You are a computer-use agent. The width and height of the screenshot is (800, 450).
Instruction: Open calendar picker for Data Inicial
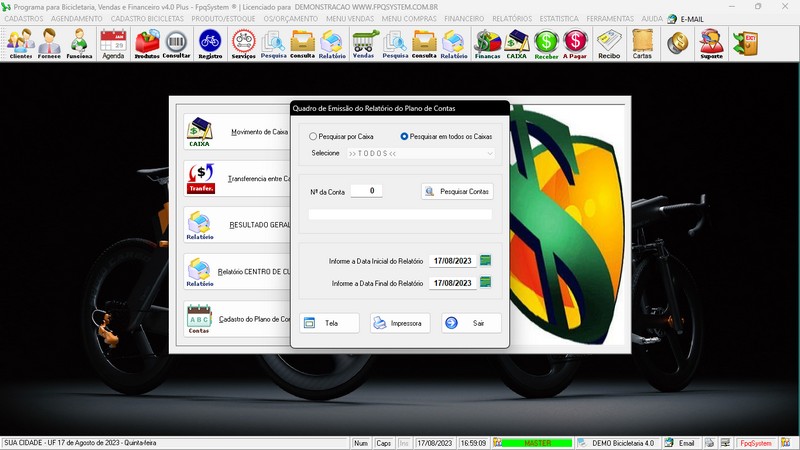click(486, 261)
